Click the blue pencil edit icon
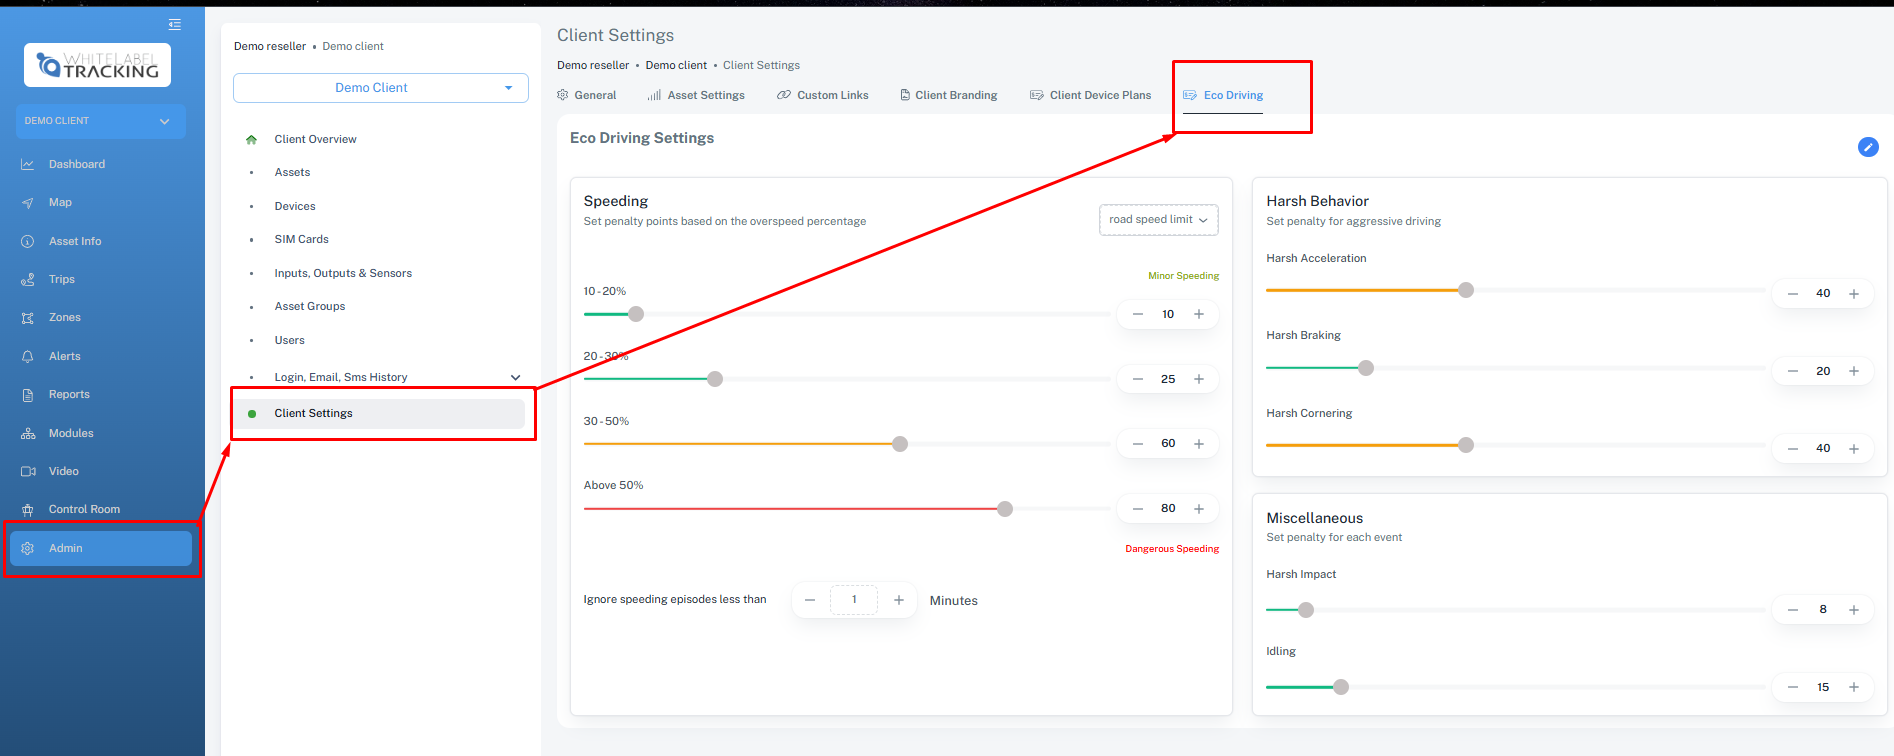This screenshot has width=1894, height=756. [x=1867, y=147]
